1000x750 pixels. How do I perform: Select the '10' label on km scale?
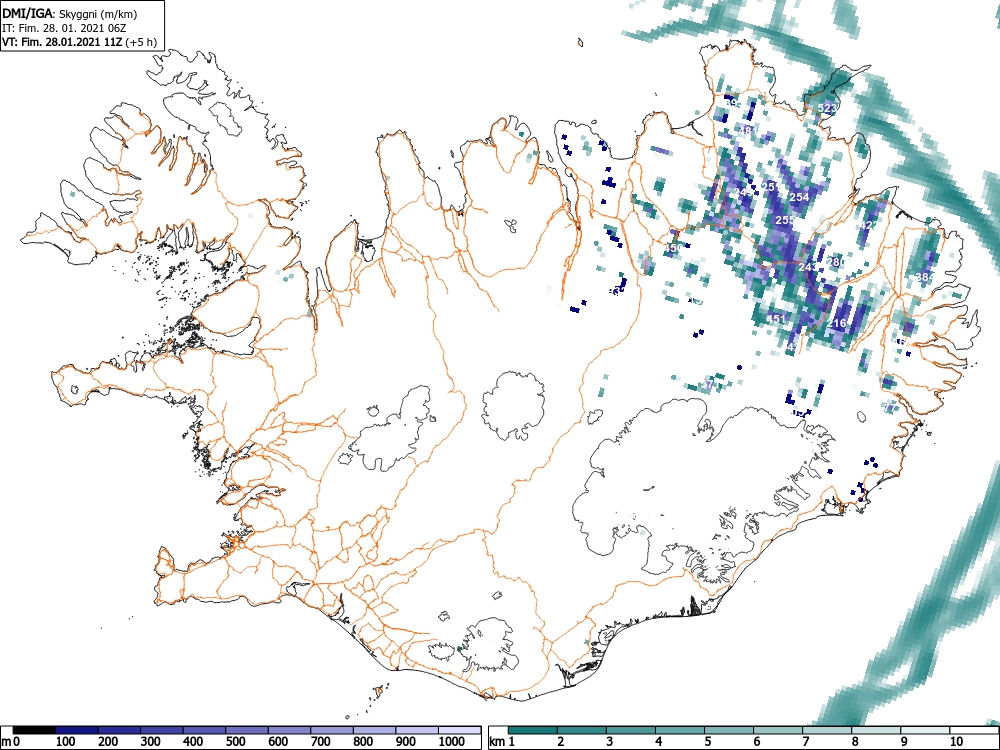955,742
